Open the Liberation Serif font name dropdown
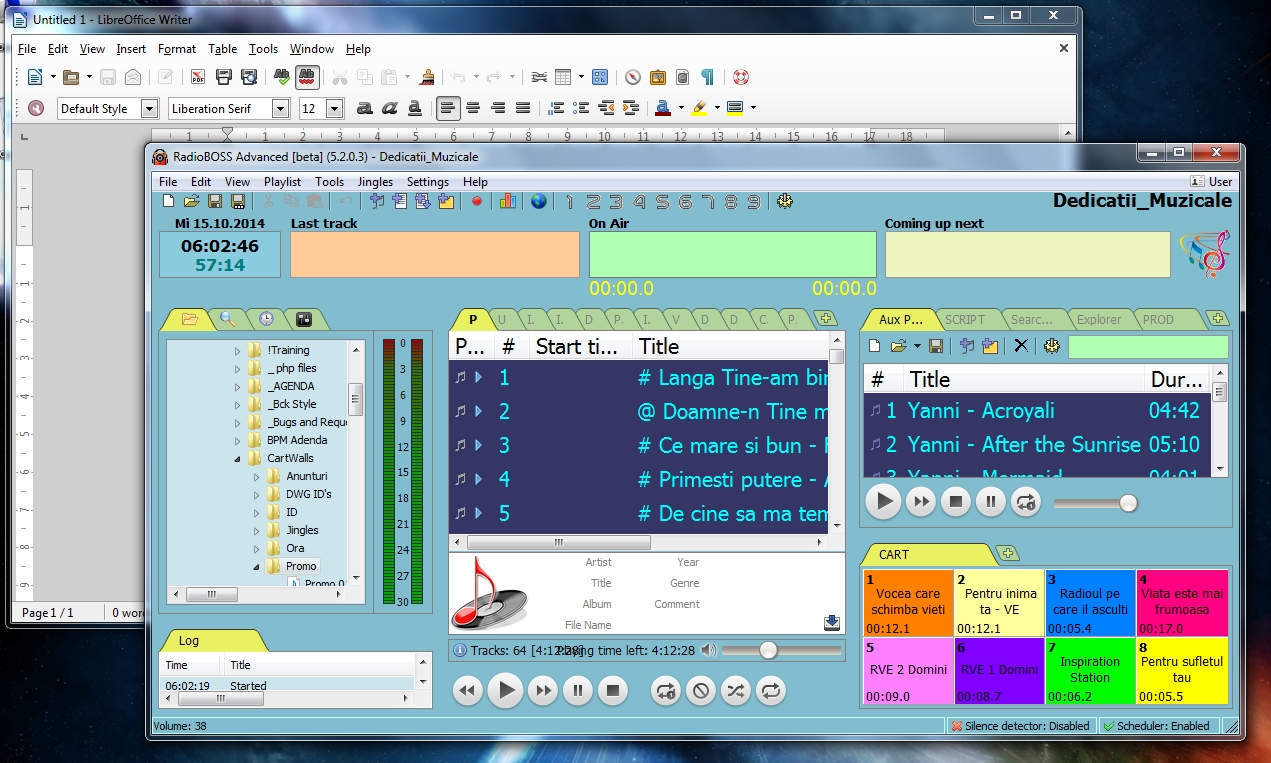The width and height of the screenshot is (1271, 763). [x=280, y=108]
